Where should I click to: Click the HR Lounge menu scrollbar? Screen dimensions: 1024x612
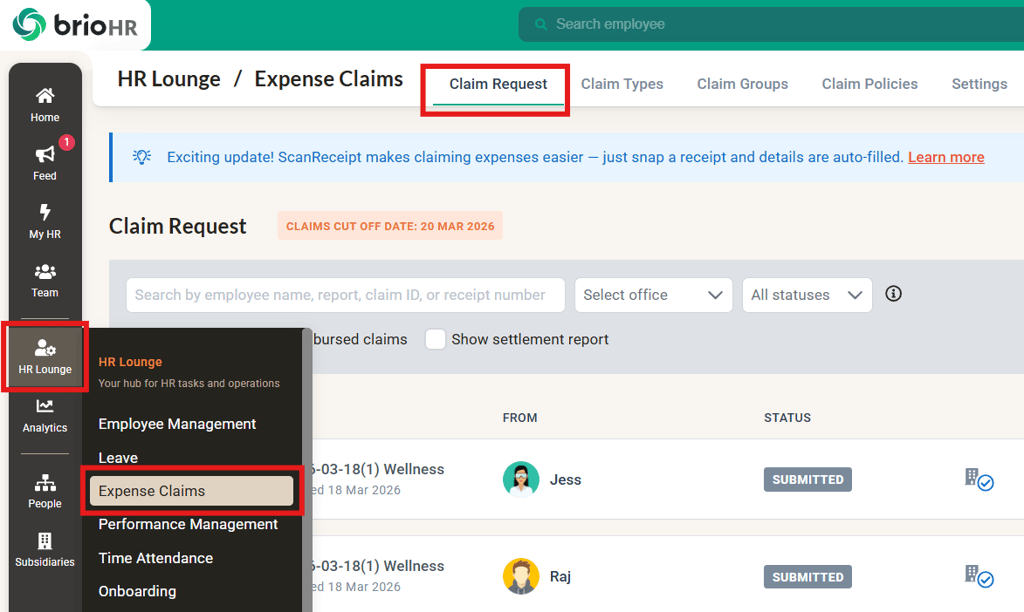coord(307,470)
